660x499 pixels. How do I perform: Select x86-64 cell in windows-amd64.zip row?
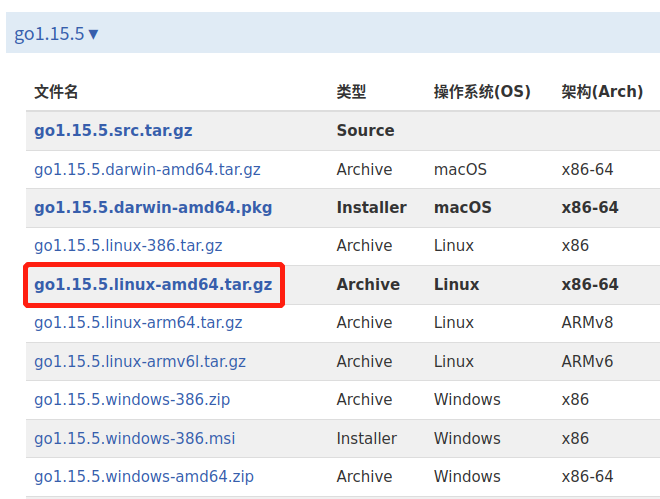coord(587,477)
